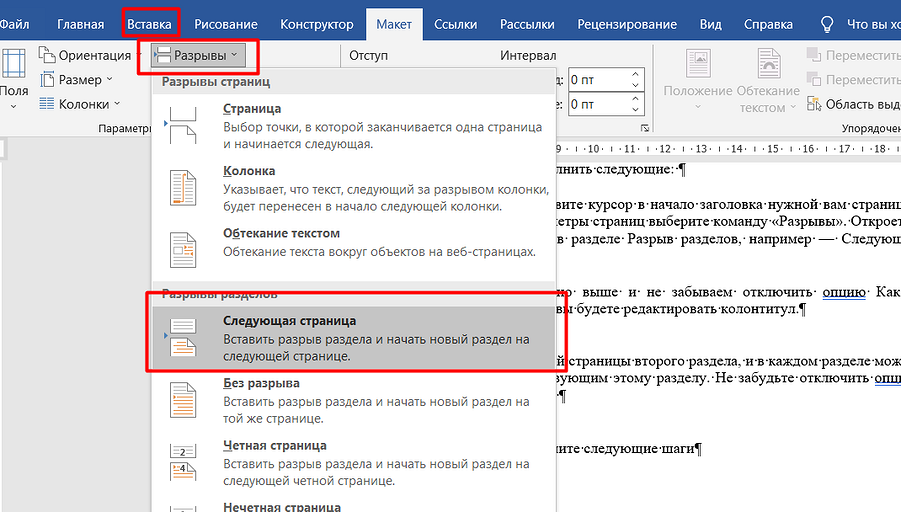Click the Страница break icon
Viewport: 901px width, 512px height.
coord(183,125)
